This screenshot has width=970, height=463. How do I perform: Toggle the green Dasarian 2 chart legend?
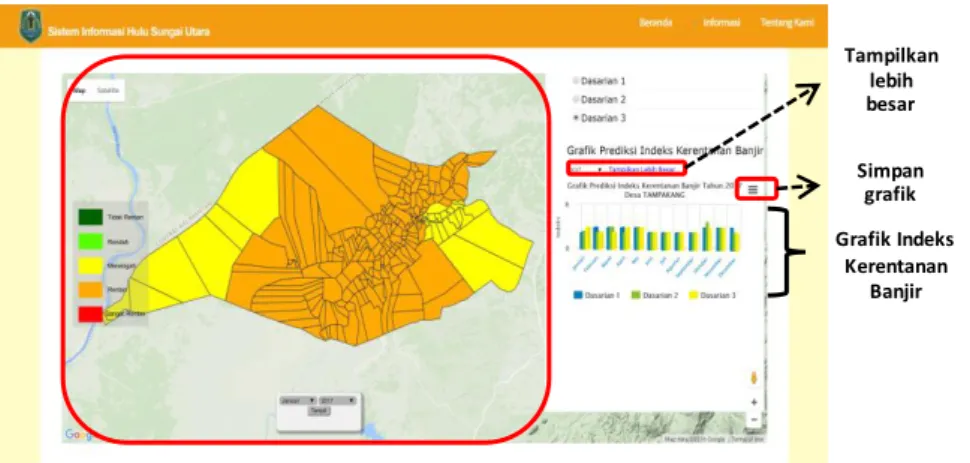point(655,296)
